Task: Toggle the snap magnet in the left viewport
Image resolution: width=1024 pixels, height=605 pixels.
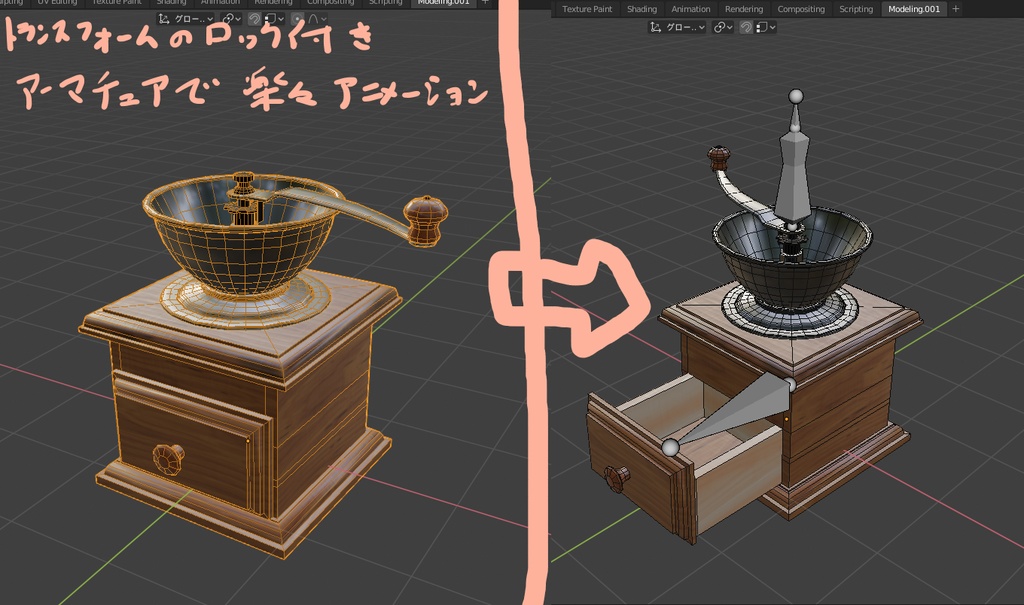Action: point(252,17)
